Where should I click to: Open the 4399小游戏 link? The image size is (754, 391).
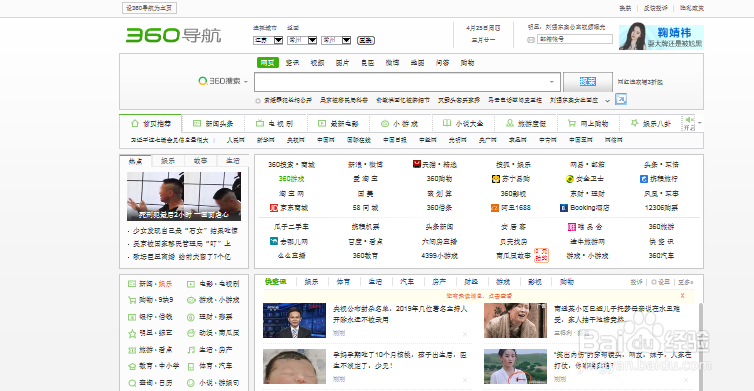click(440, 255)
